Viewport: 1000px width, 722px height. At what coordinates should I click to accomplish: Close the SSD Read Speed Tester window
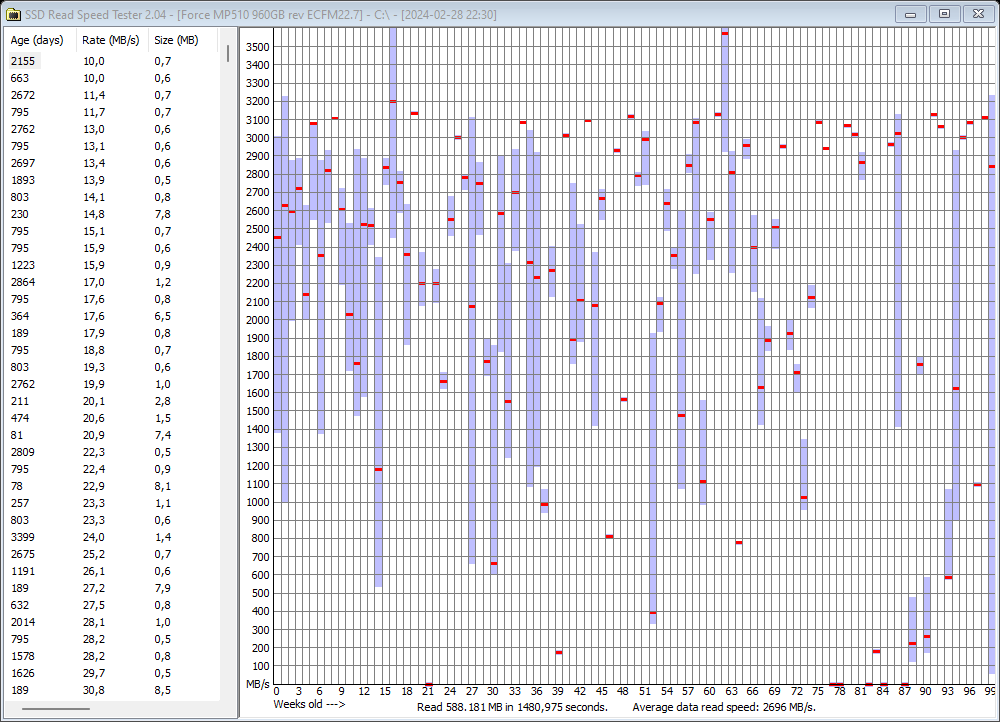point(978,14)
